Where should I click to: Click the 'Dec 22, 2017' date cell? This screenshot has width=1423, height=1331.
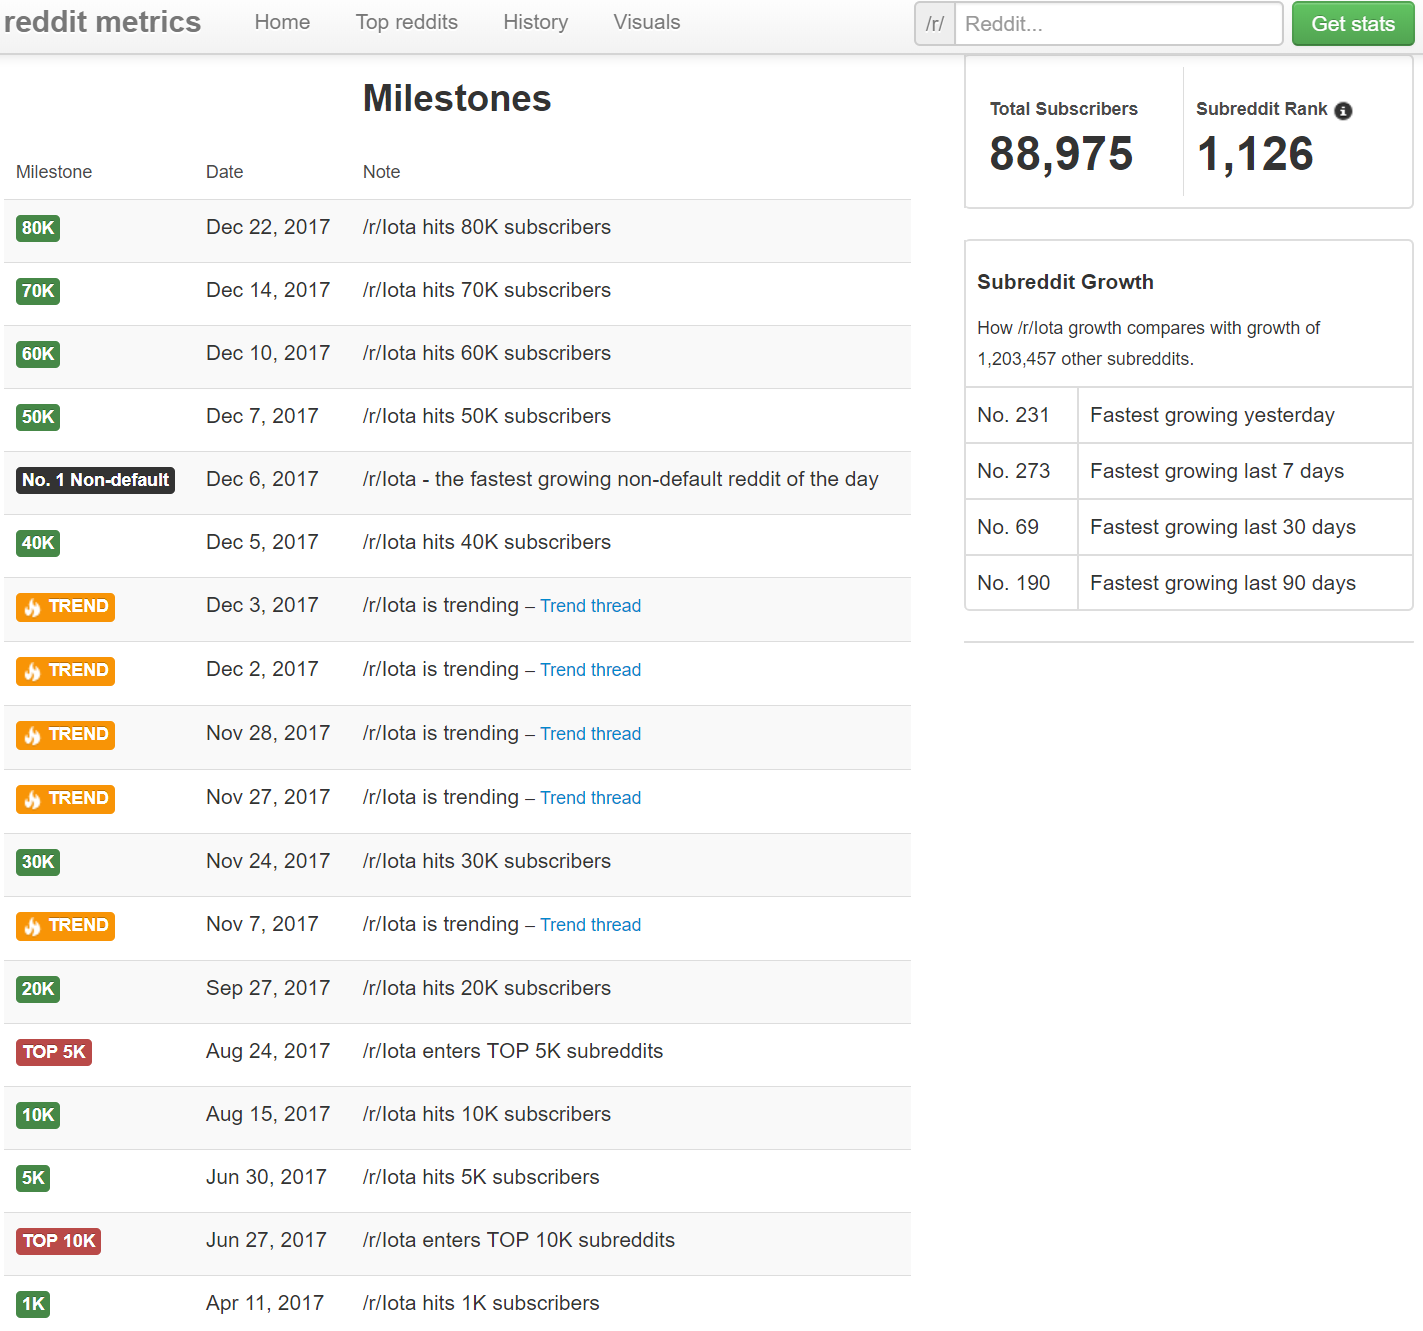(268, 227)
